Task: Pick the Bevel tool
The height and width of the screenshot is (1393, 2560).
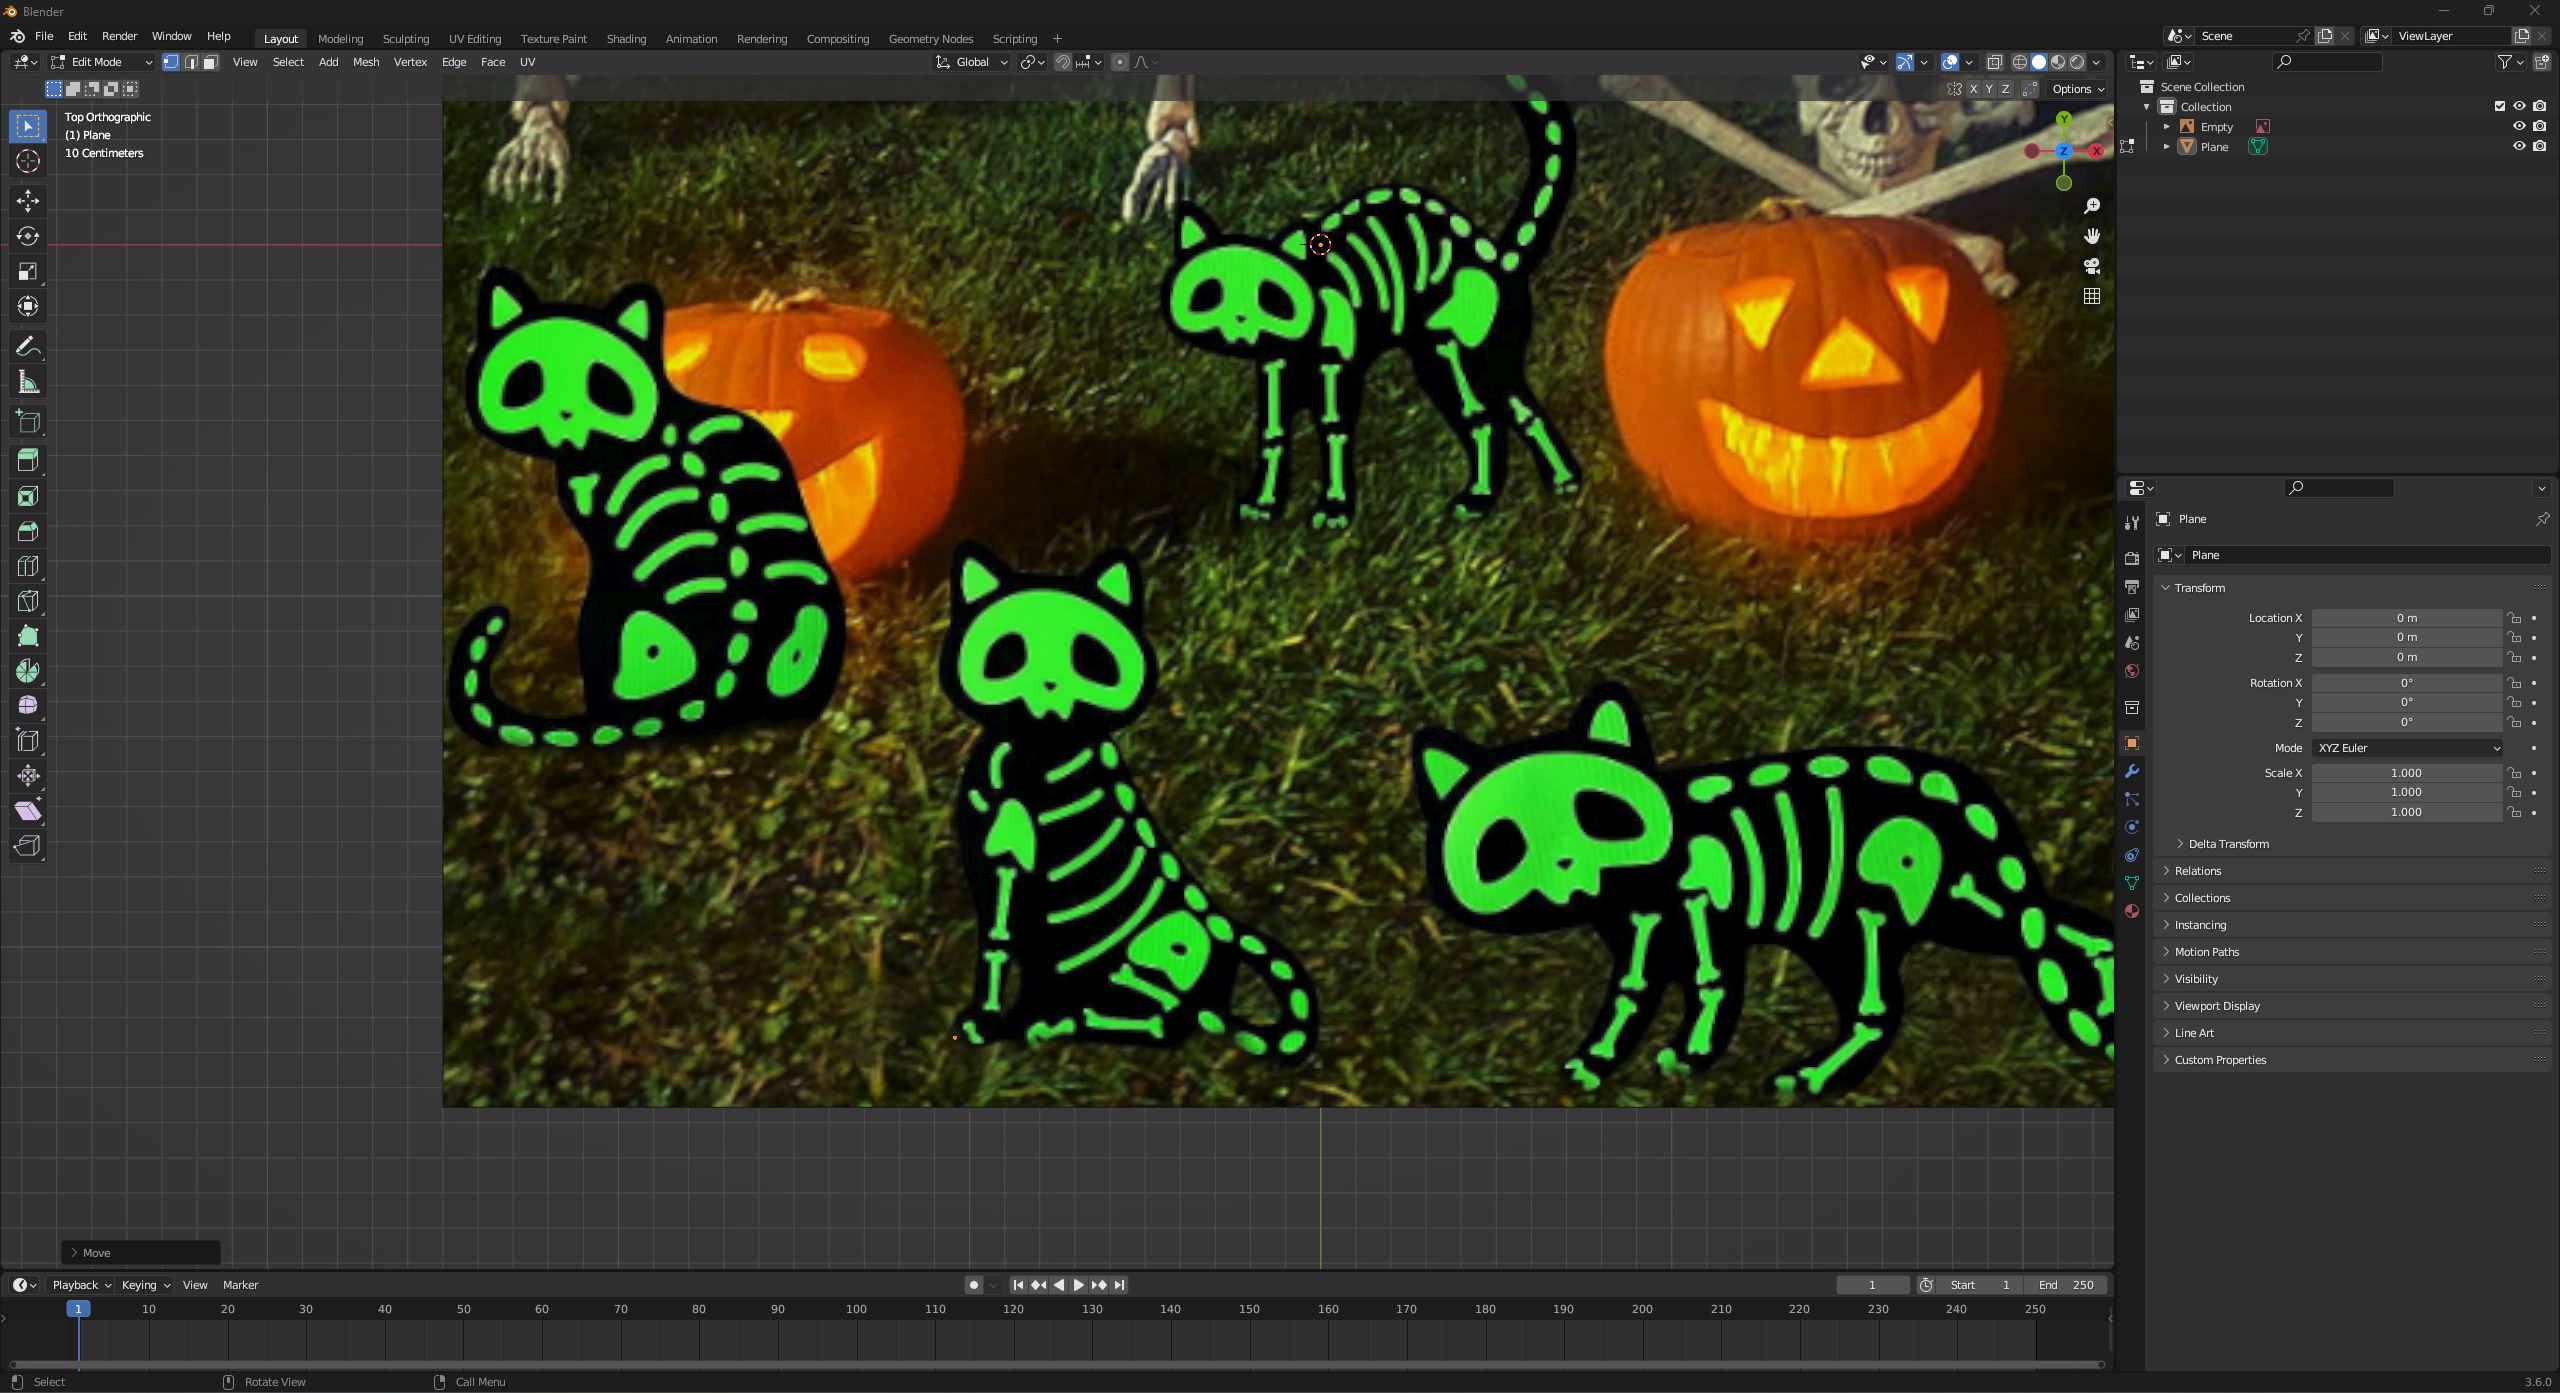Action: (28, 531)
